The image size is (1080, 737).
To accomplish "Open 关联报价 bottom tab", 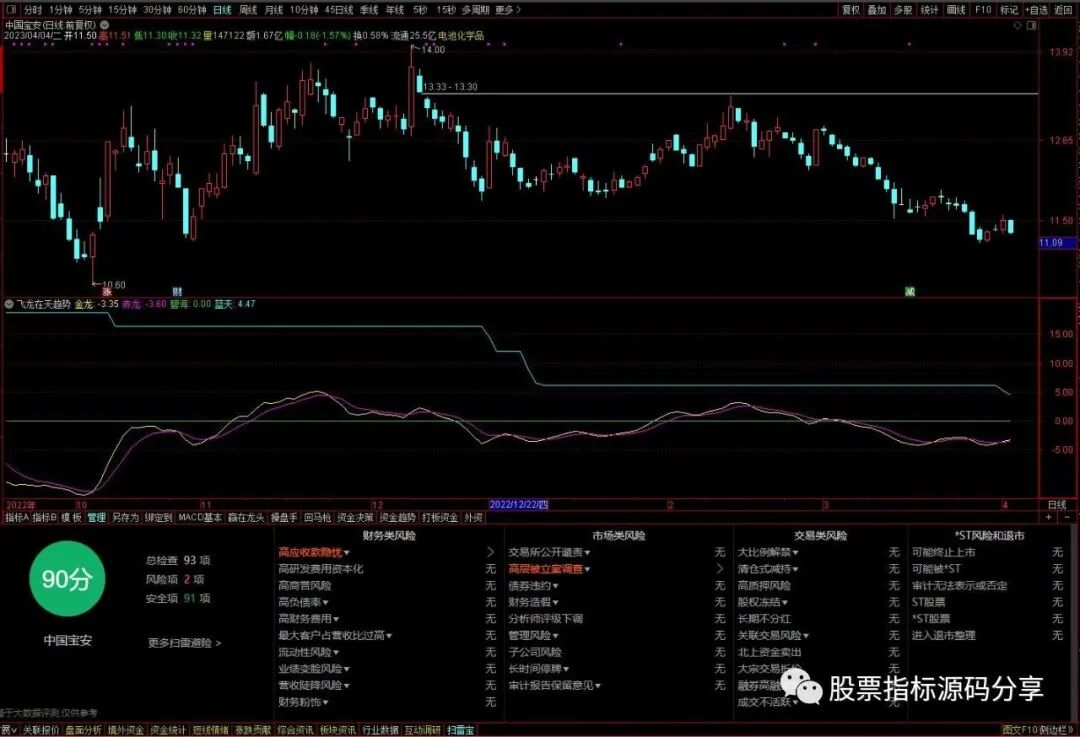I will [x=41, y=730].
